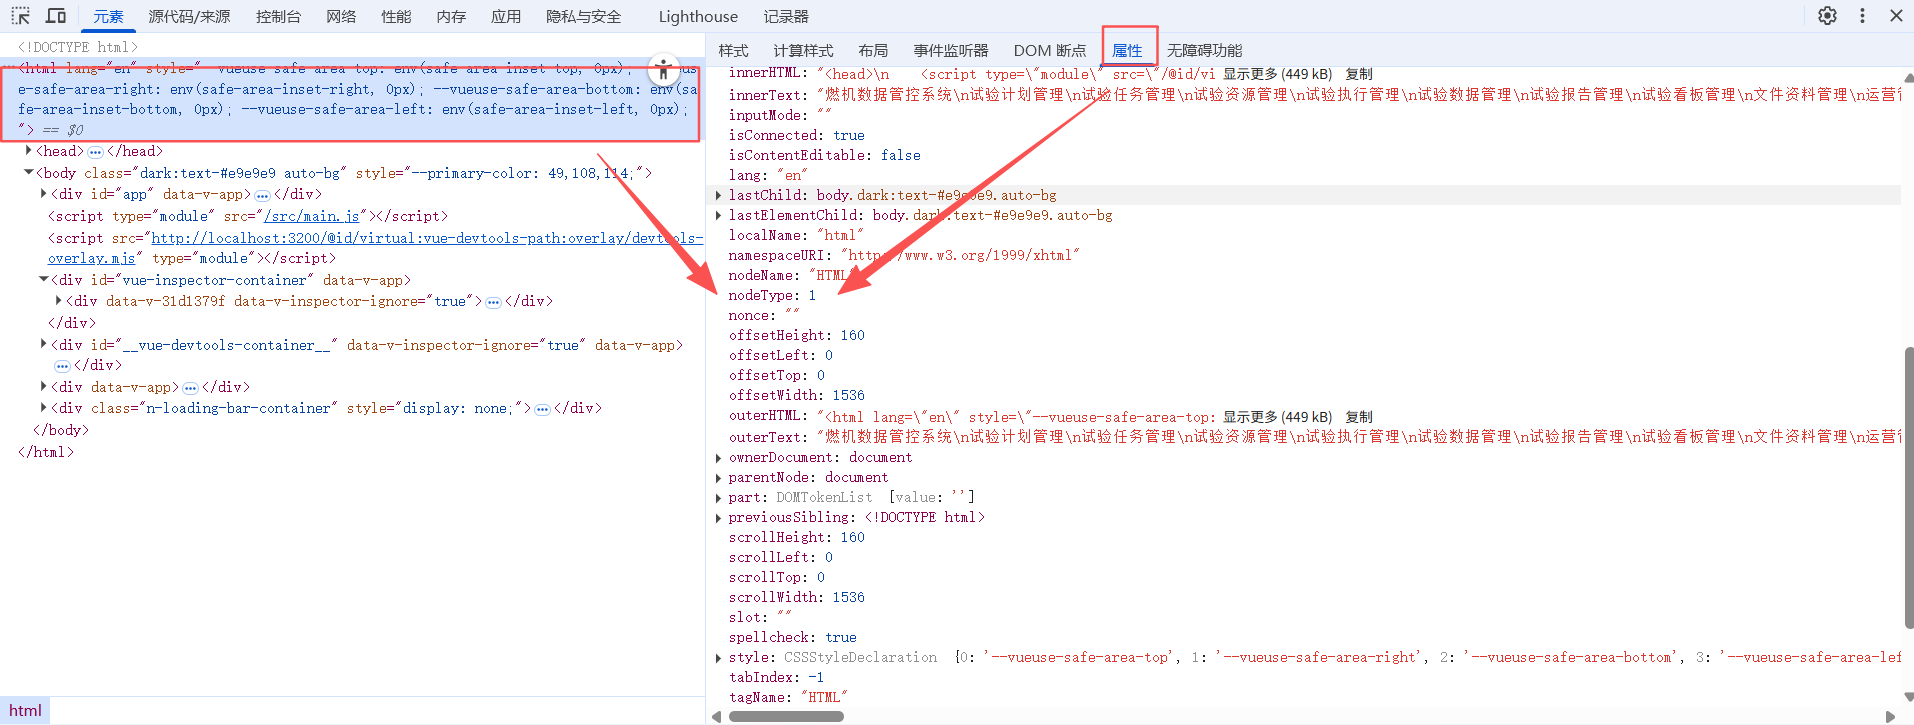The width and height of the screenshot is (1914, 725).
Task: Click the accessibility badge on html element
Action: click(663, 70)
